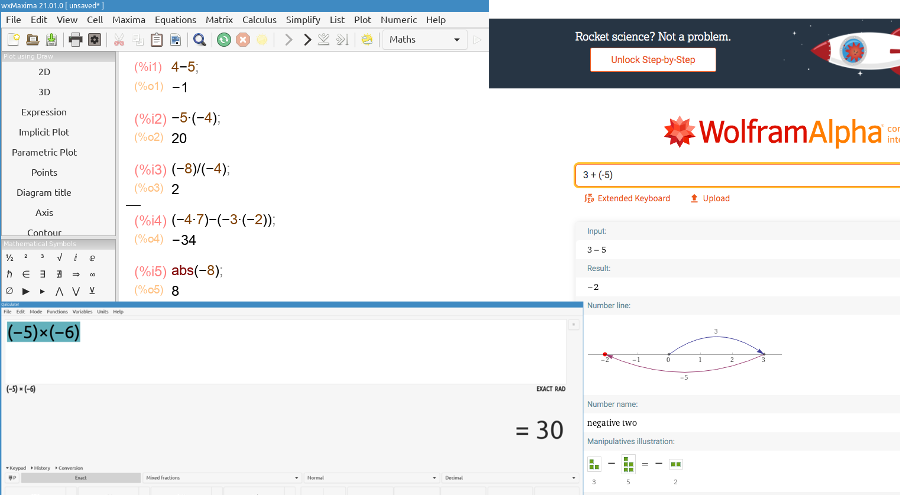Screen dimensions: 900x495
Task: Click the Points button in Draw panel
Action: point(44,172)
